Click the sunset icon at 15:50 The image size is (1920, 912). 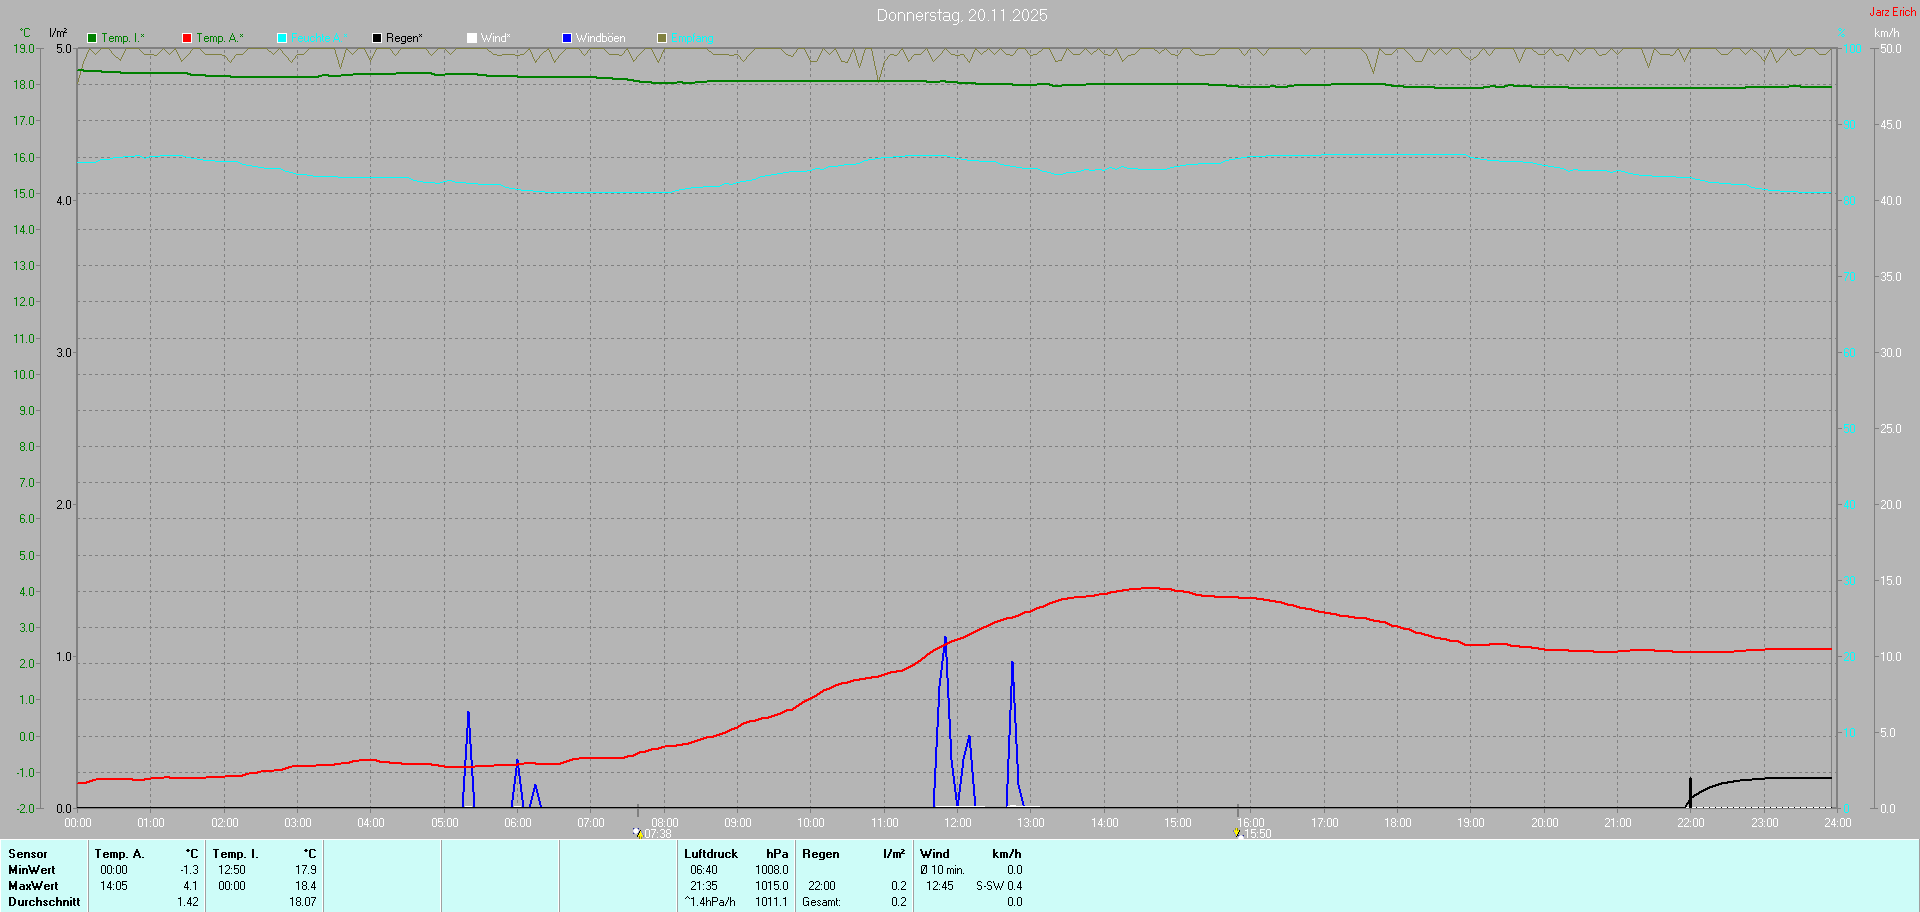[x=1237, y=832]
